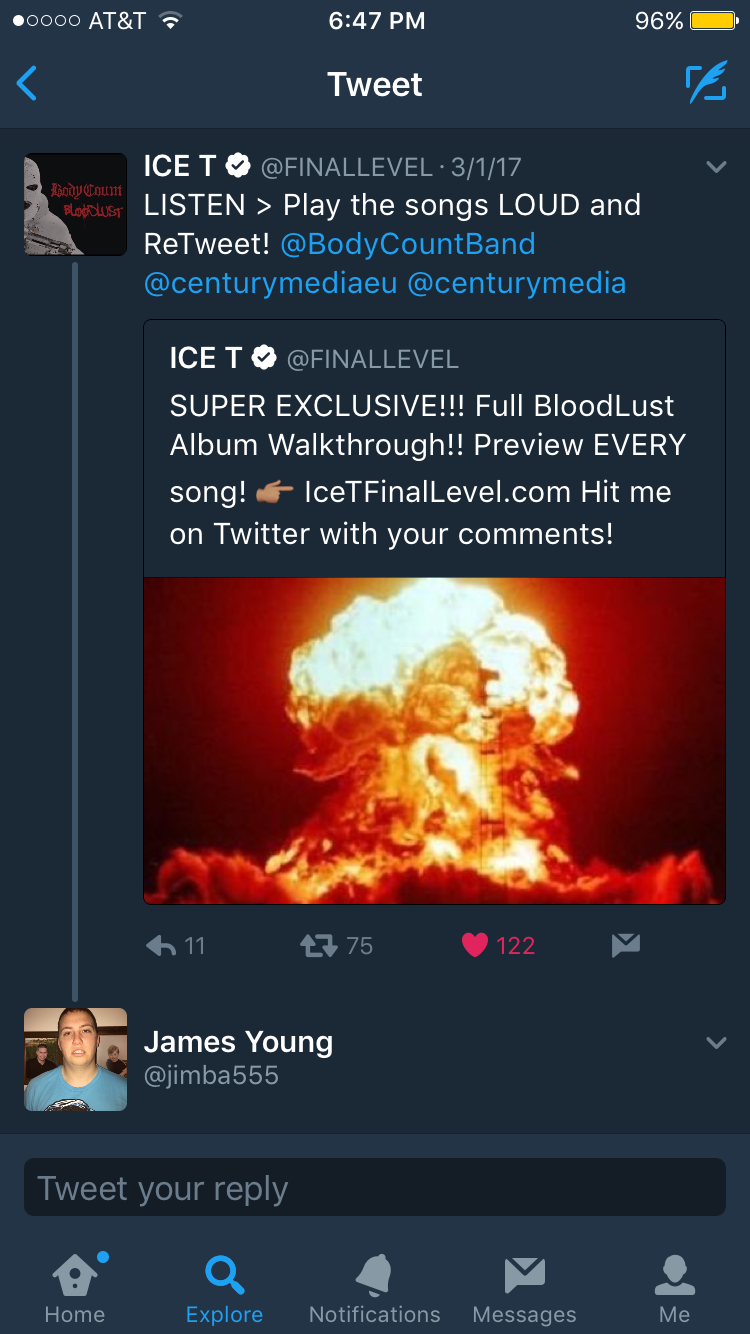Viewport: 750px width, 1334px height.
Task: Expand ICE T tweet options chevron
Action: pos(716,167)
